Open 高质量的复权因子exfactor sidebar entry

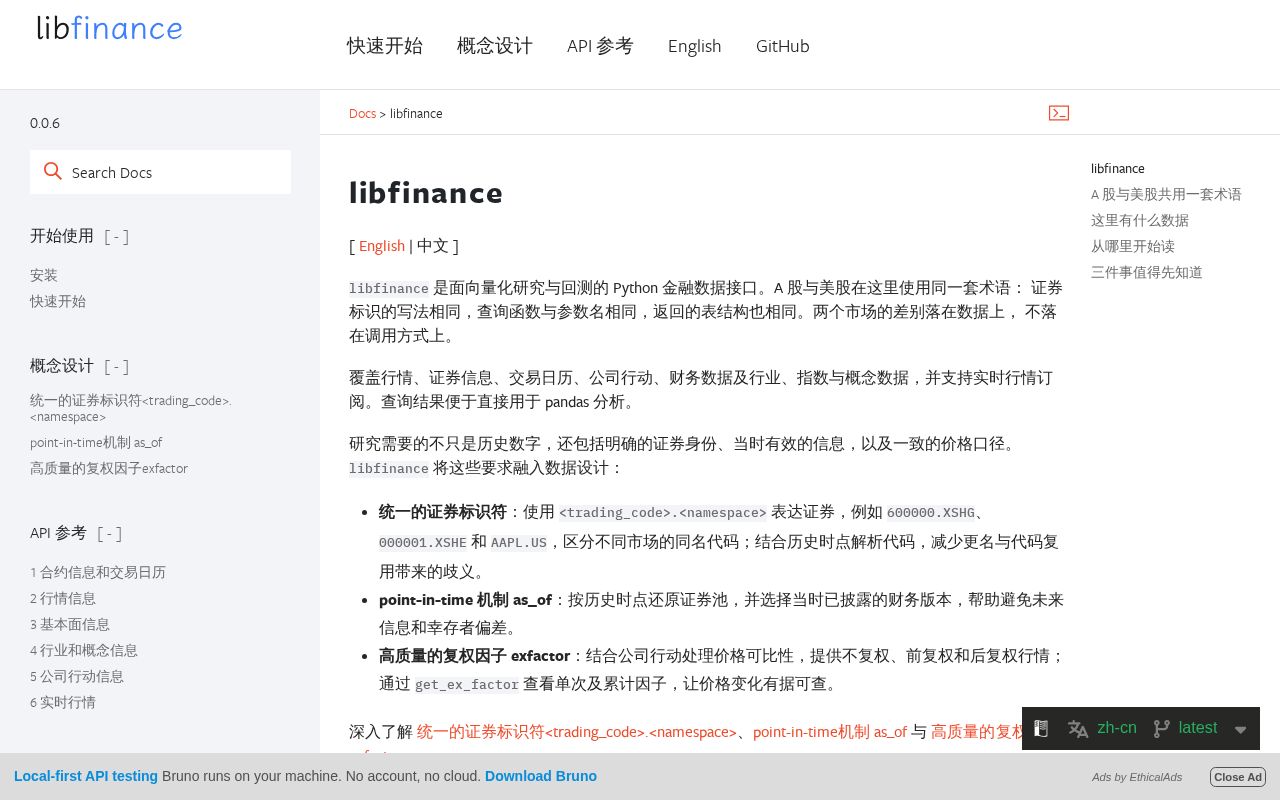click(109, 468)
